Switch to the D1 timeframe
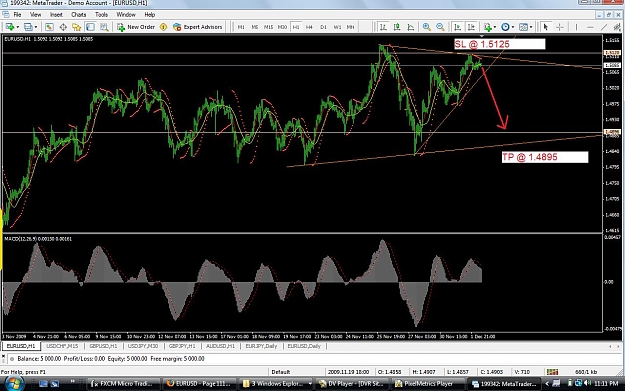Viewport: 625px width, 391px height. 323,27
